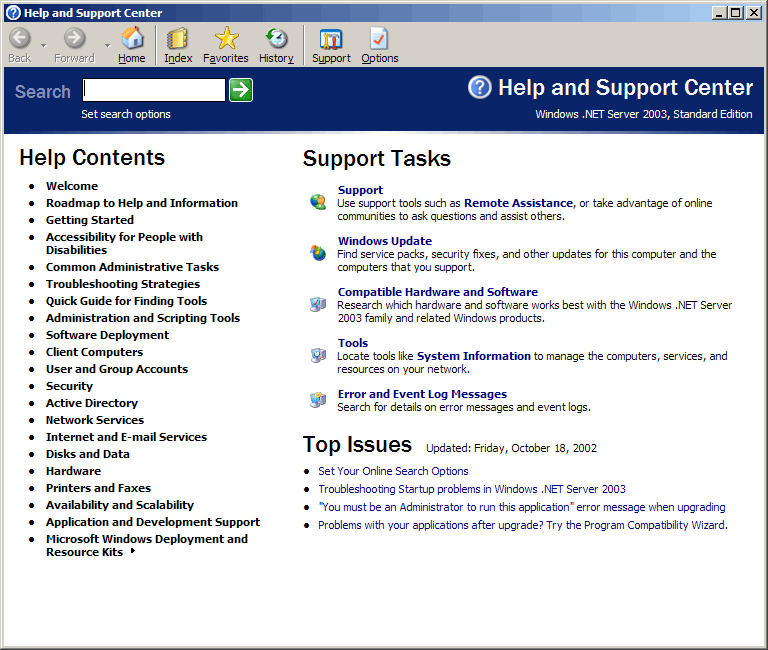Click the Remote Assistance link
Viewport: 768px width, 650px height.
click(518, 203)
